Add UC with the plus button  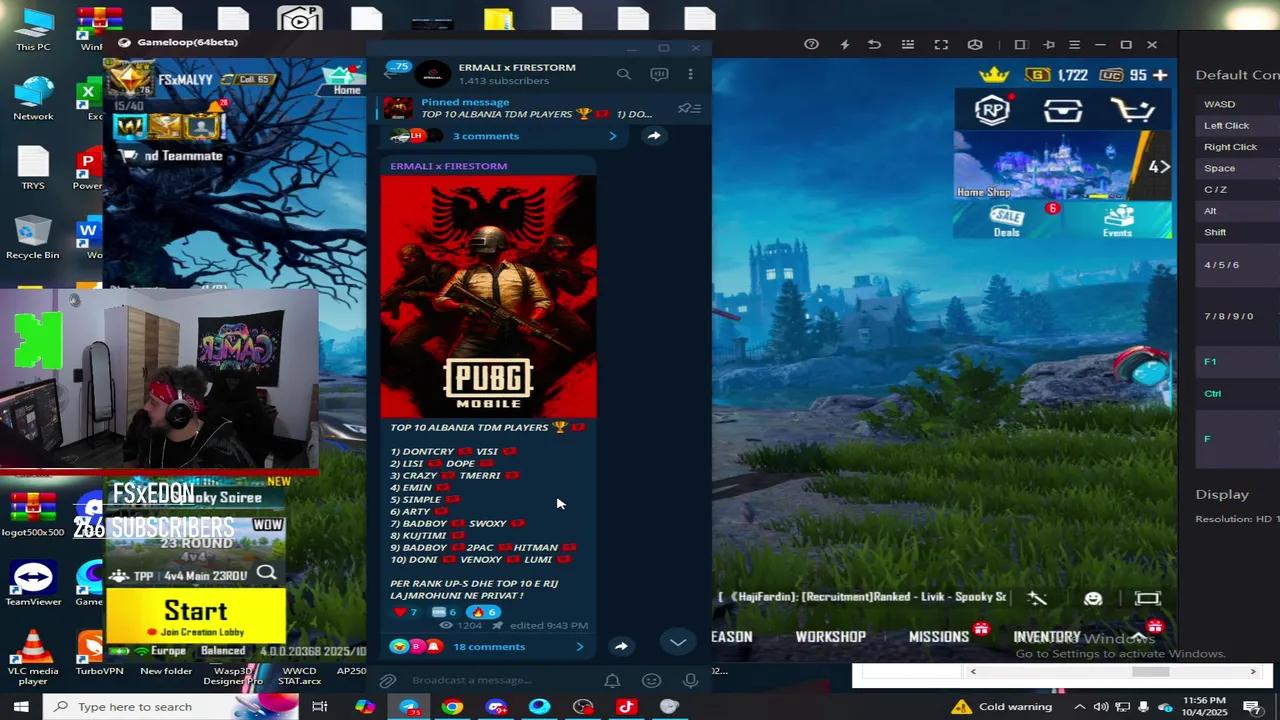[x=1160, y=75]
